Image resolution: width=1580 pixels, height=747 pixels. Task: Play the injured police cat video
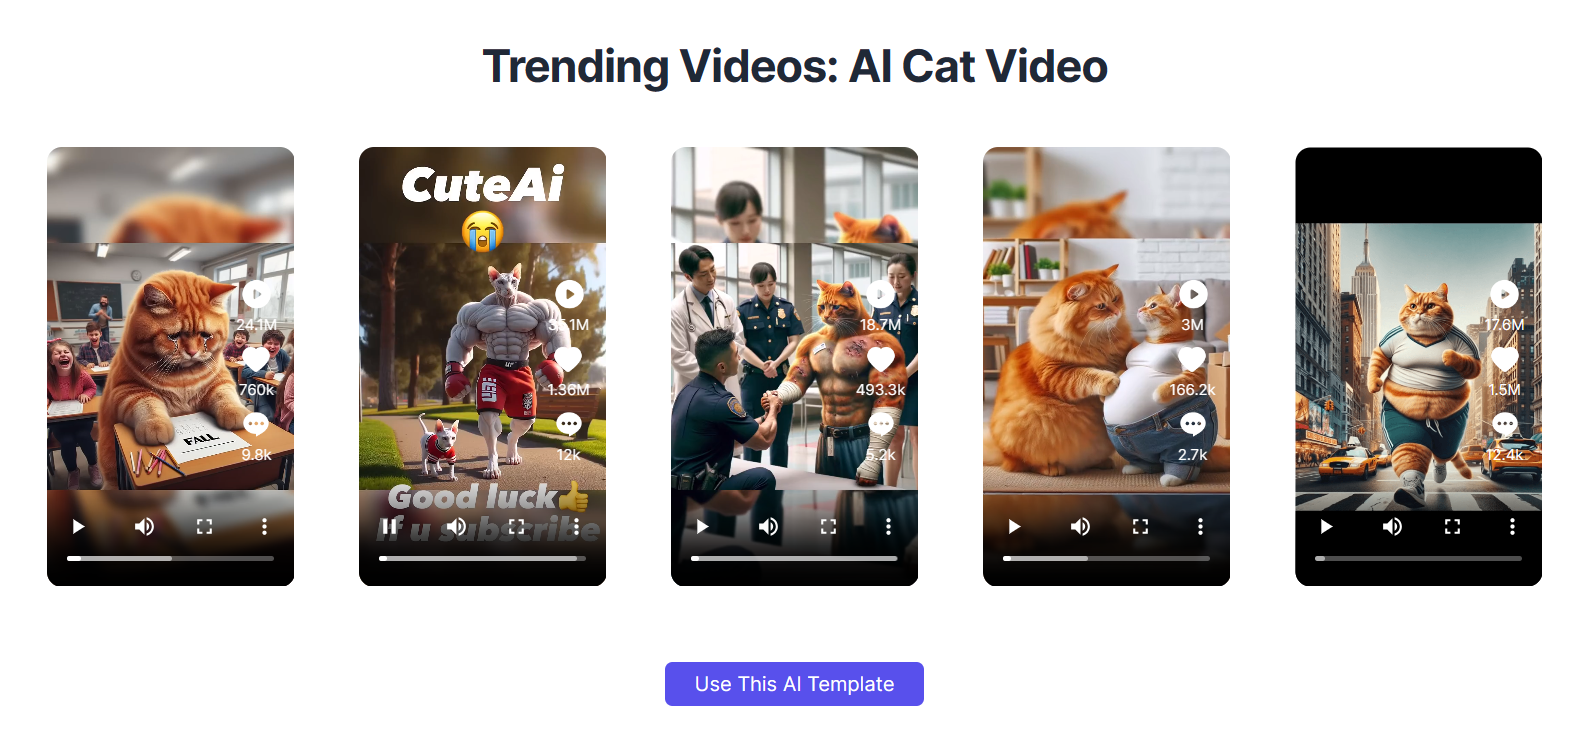pos(702,526)
